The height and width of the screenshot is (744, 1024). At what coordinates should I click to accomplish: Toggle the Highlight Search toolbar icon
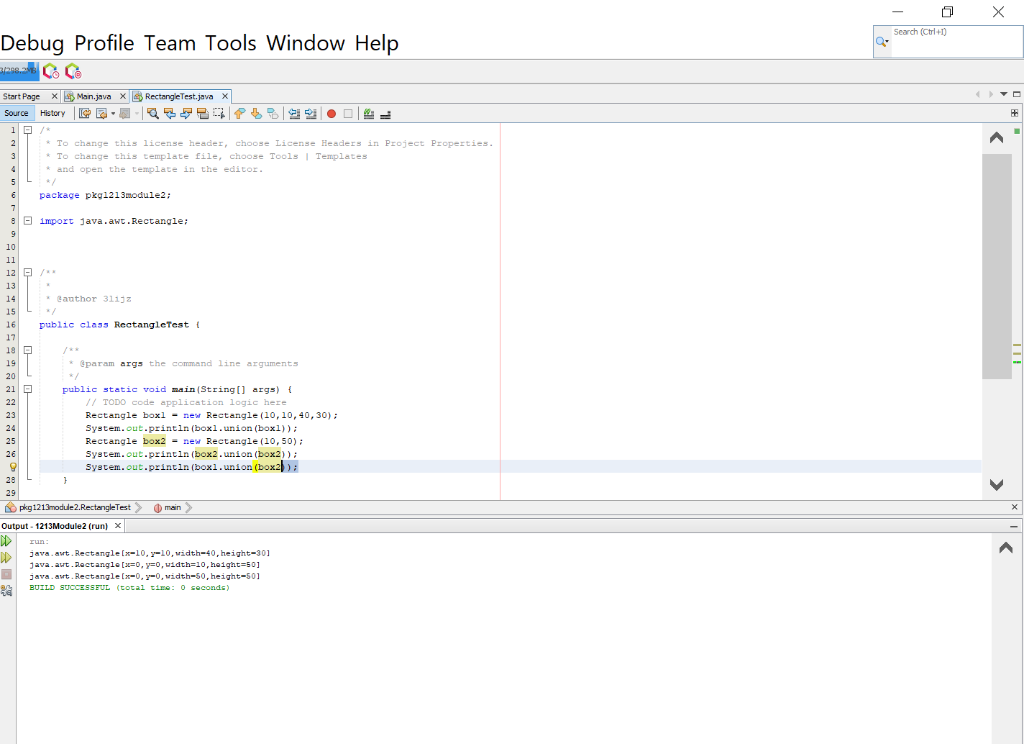point(201,113)
